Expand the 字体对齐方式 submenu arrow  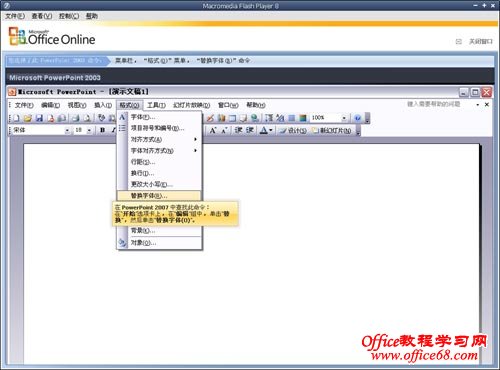click(196, 151)
